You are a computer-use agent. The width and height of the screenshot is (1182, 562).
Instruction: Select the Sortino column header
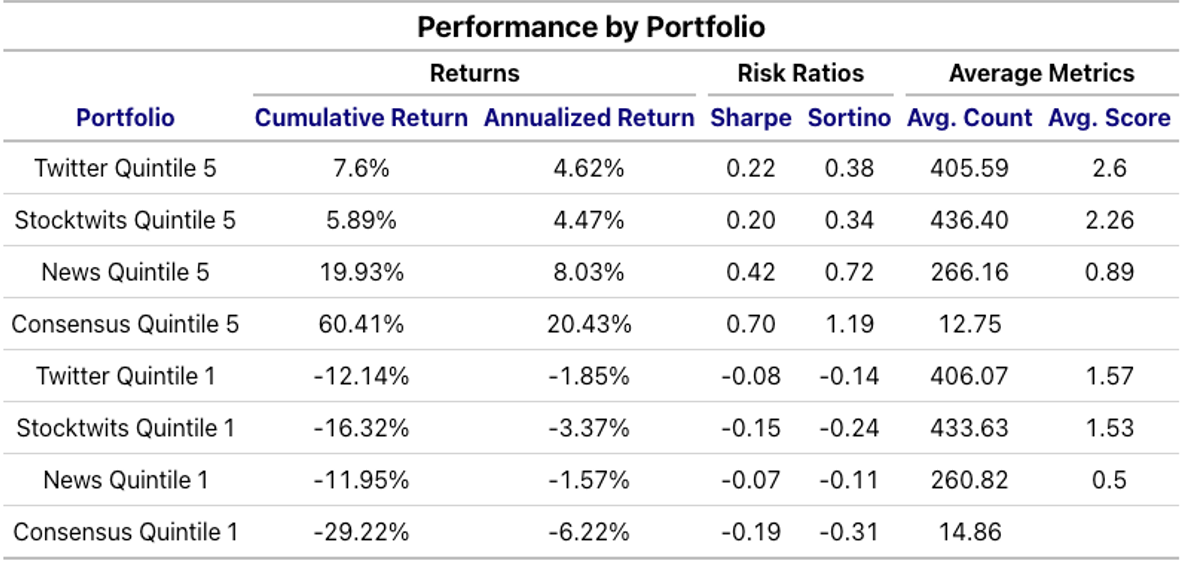point(849,118)
